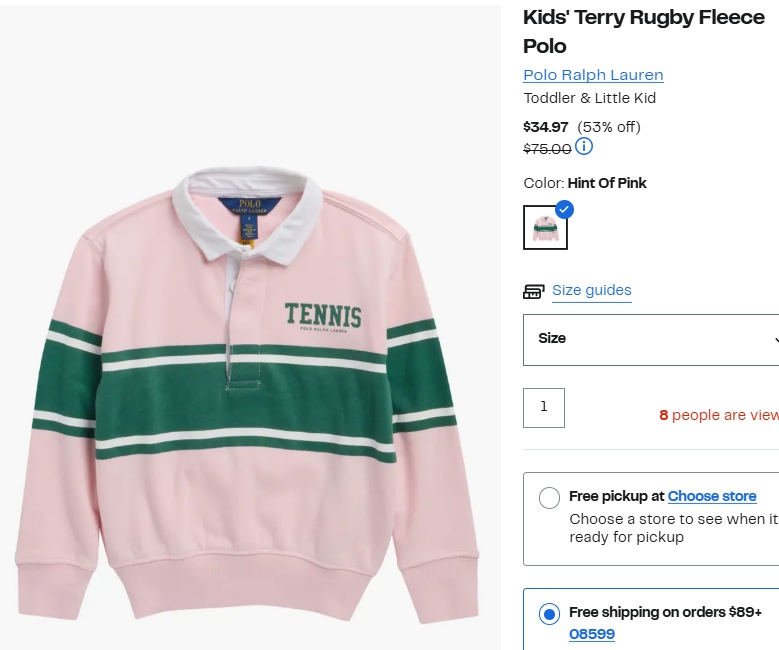Screen dimensions: 779x650
Task: Open the Size guides link
Action: 591,290
